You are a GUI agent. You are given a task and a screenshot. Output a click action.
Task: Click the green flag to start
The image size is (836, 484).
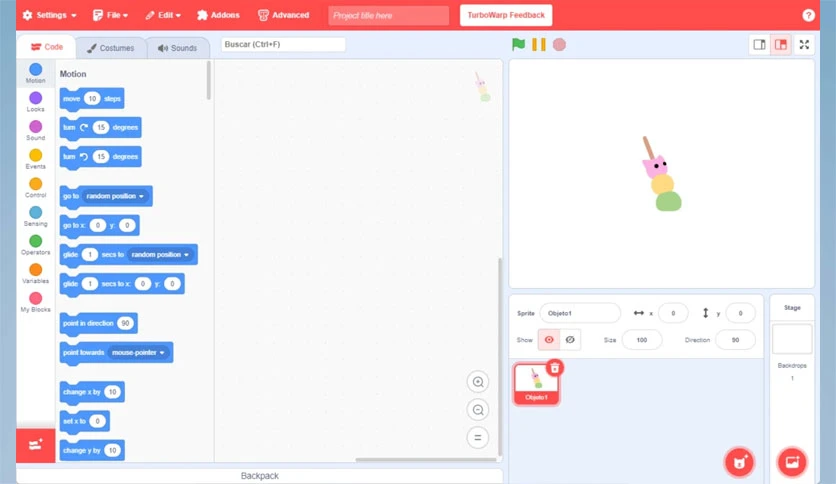518,44
